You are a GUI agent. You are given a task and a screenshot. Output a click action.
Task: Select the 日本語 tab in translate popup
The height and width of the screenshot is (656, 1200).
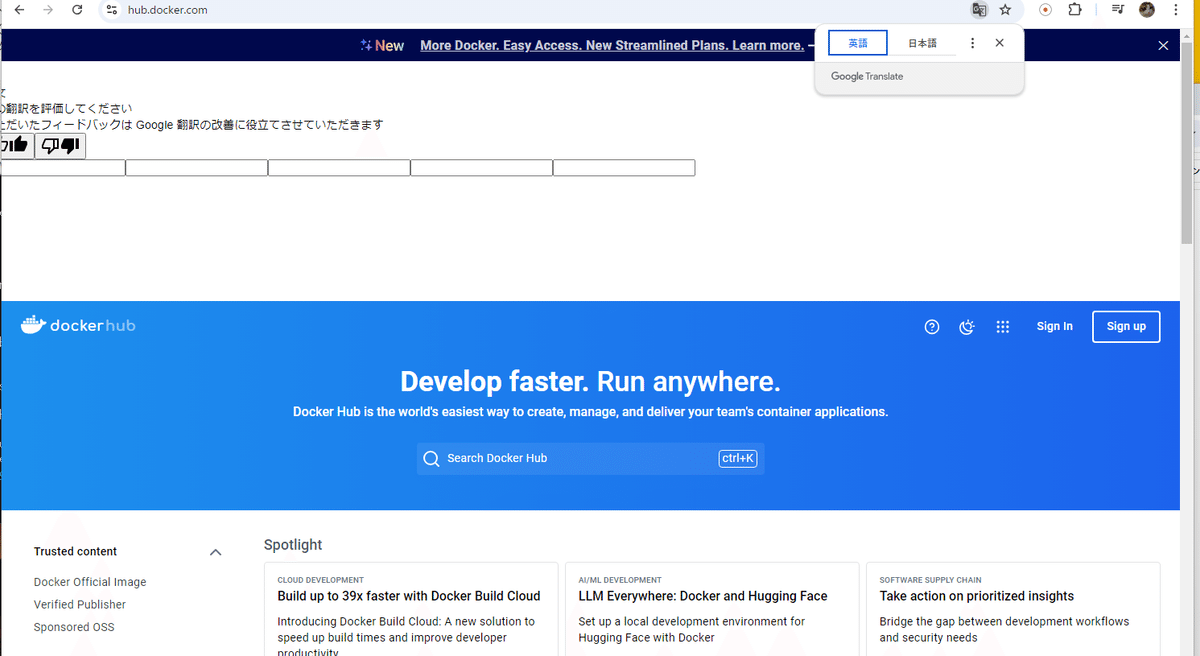click(922, 43)
